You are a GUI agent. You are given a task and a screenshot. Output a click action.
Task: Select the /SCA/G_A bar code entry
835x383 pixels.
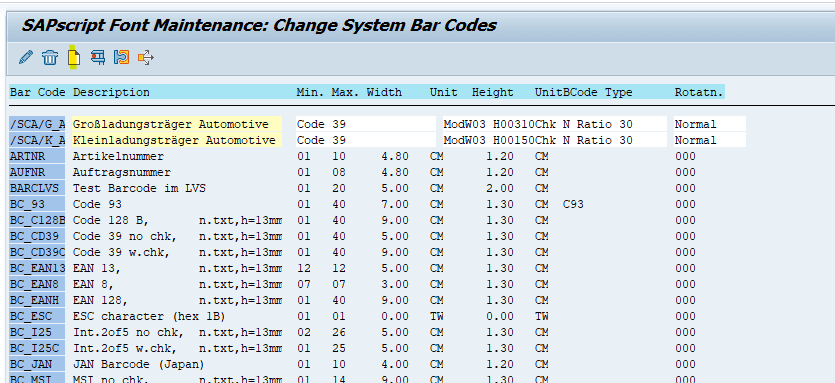point(37,125)
